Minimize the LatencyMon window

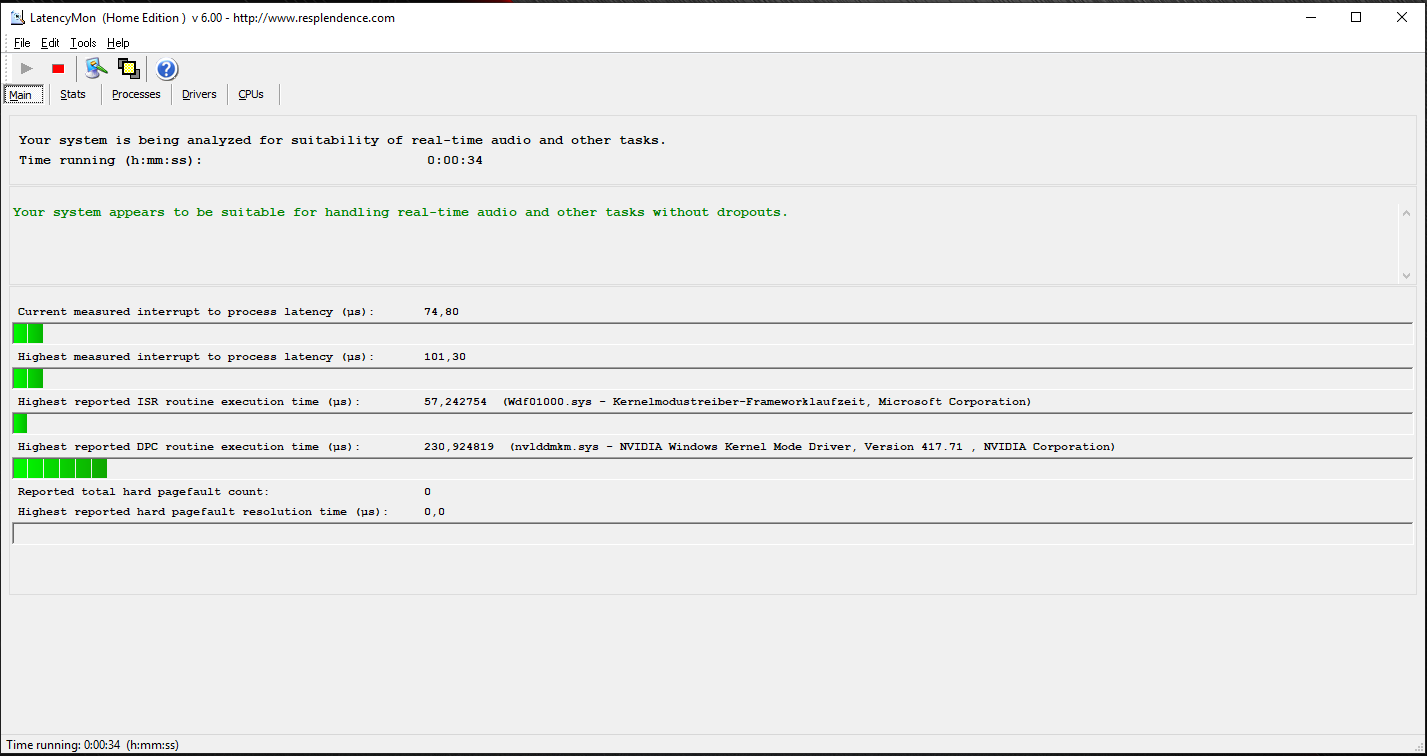tap(1310, 17)
